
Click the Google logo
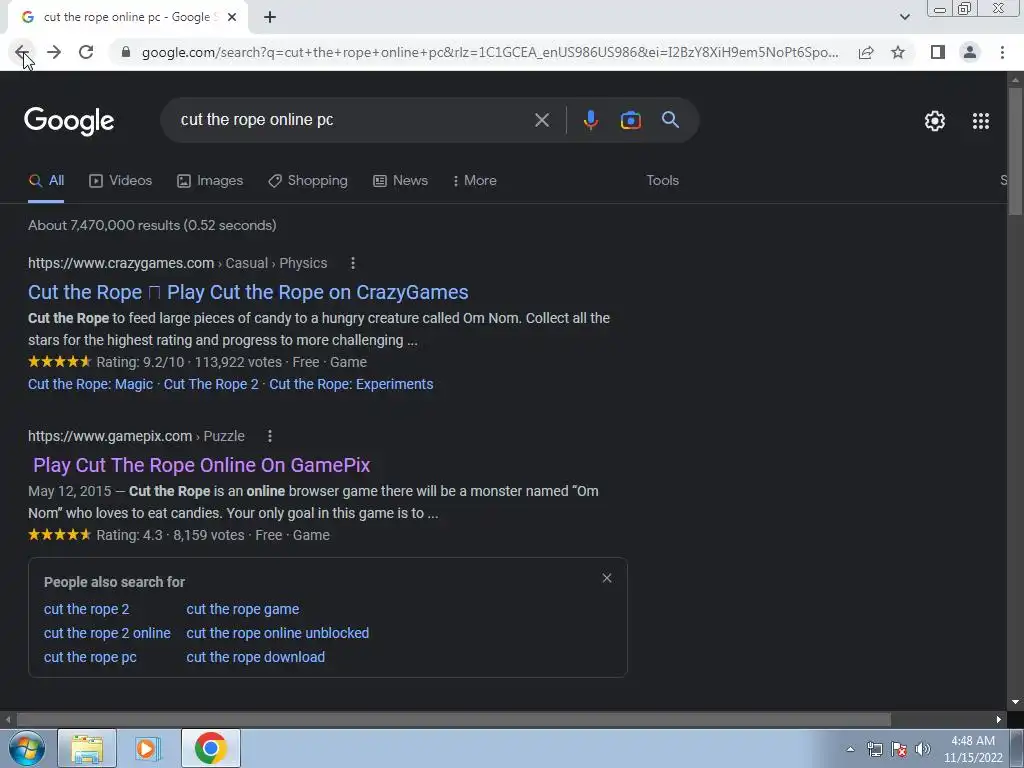pyautogui.click(x=69, y=121)
